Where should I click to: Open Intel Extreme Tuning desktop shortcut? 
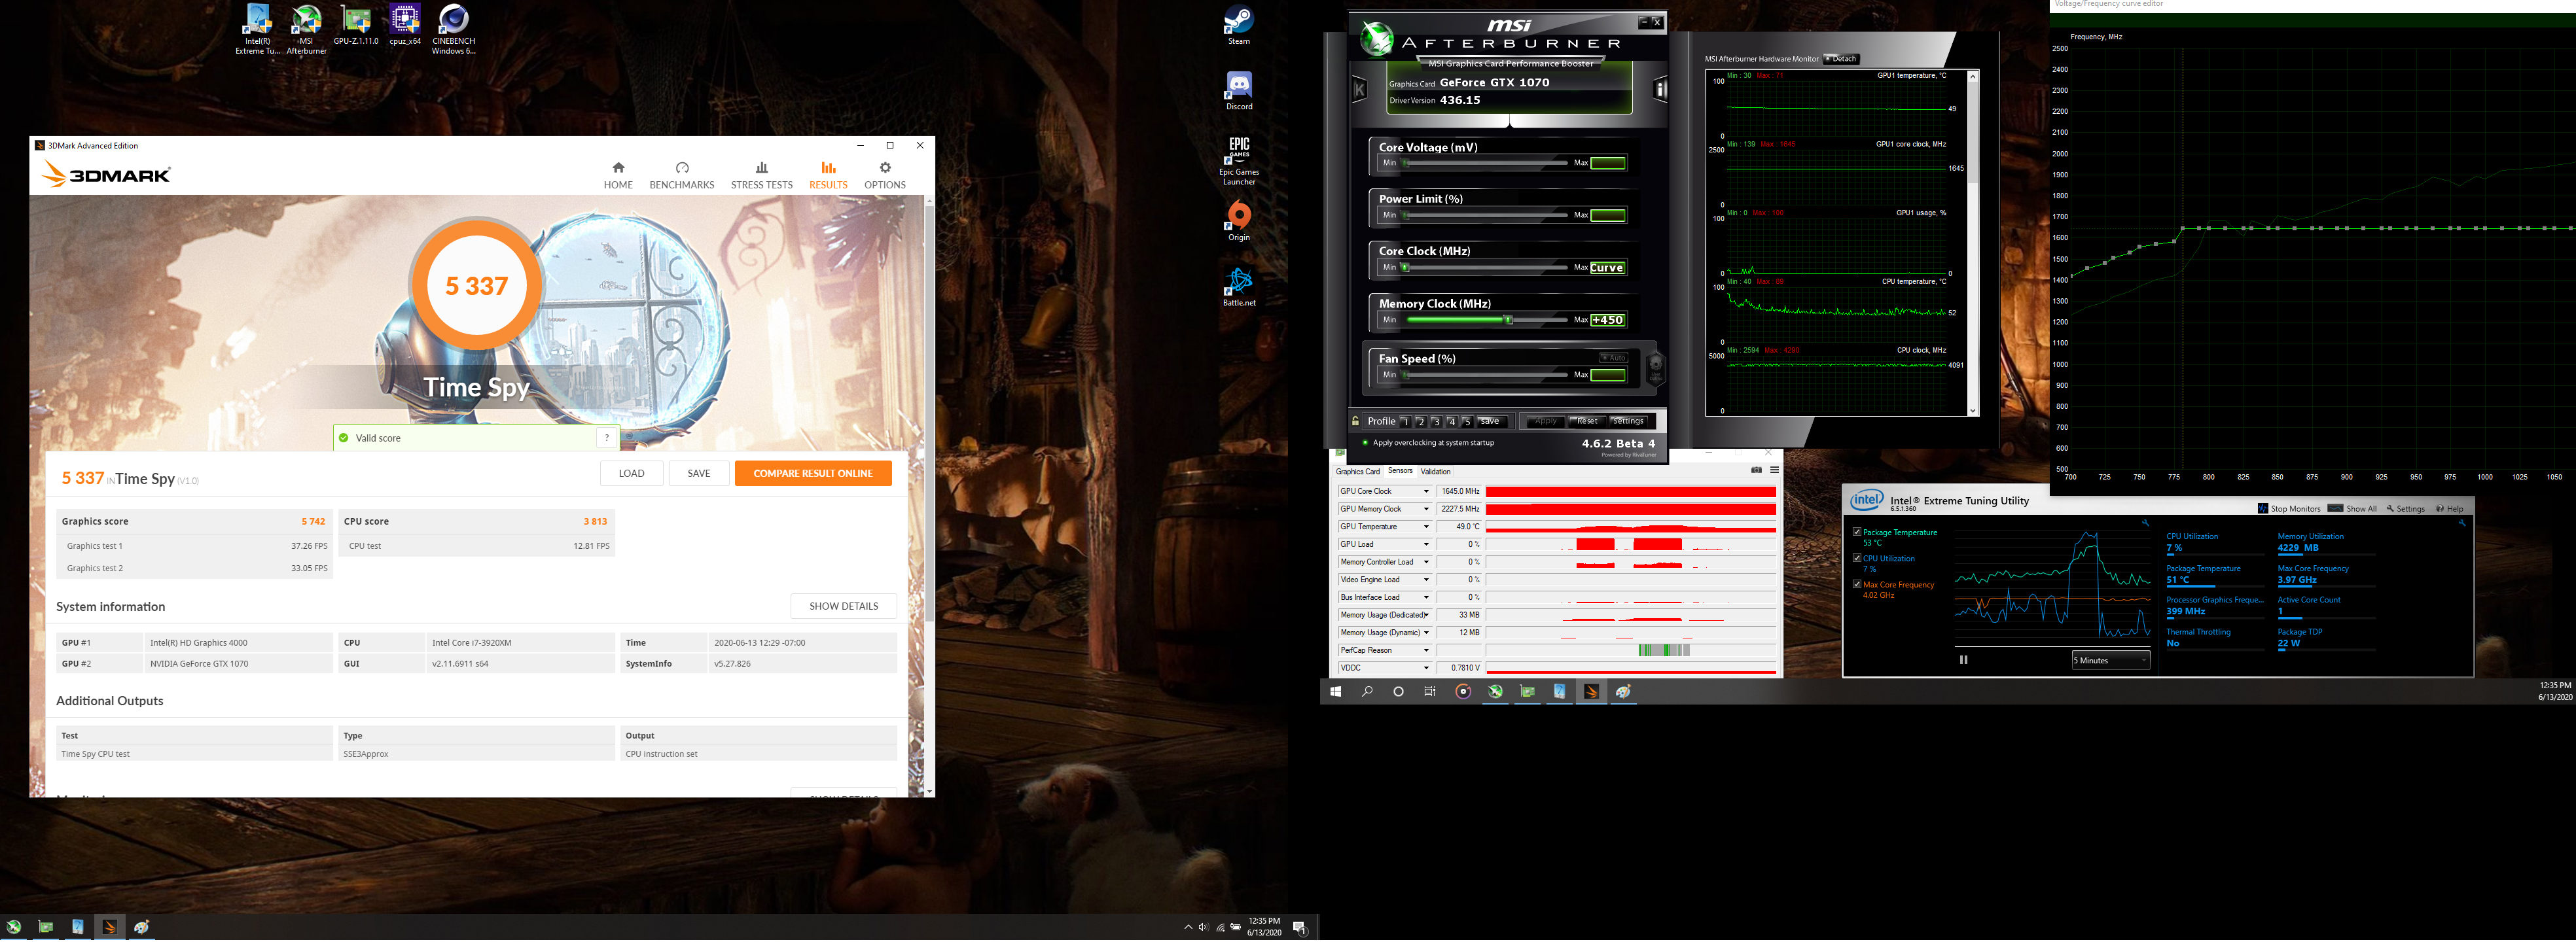click(x=257, y=29)
